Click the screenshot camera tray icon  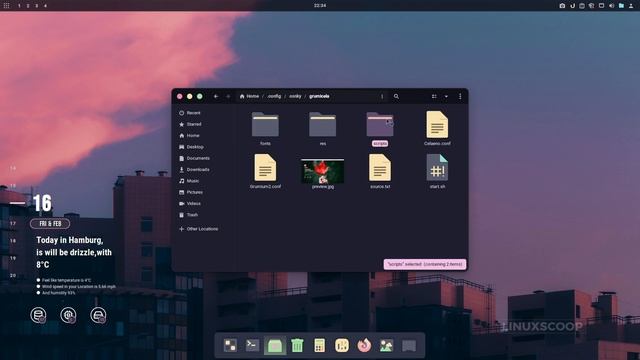(x=562, y=6)
